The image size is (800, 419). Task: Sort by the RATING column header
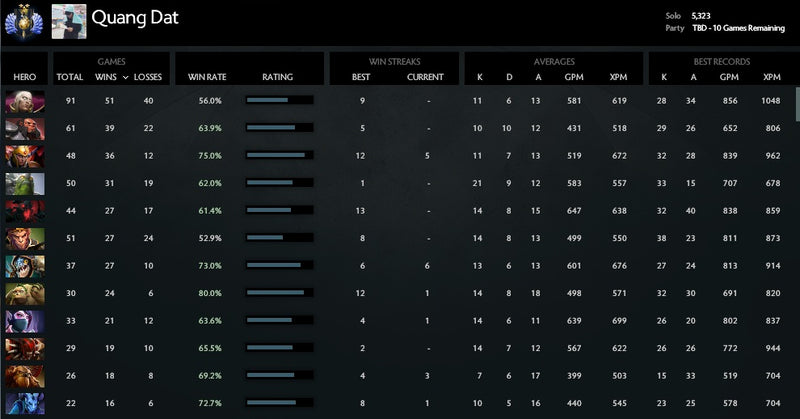(277, 77)
